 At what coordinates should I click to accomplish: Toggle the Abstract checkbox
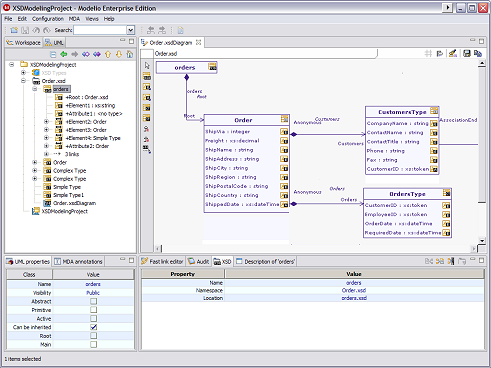point(94,301)
